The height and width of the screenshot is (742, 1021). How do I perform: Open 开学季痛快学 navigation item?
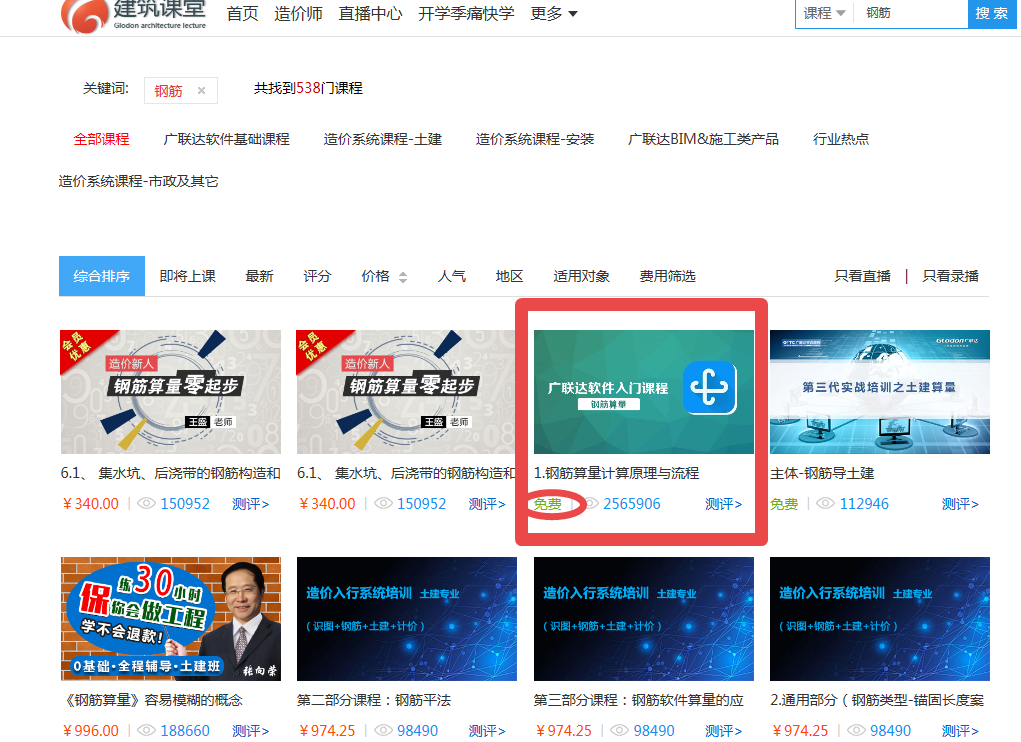(466, 14)
